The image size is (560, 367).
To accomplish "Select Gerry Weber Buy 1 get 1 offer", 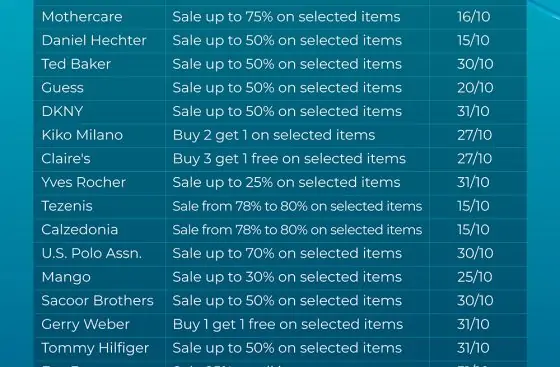I will (288, 325).
